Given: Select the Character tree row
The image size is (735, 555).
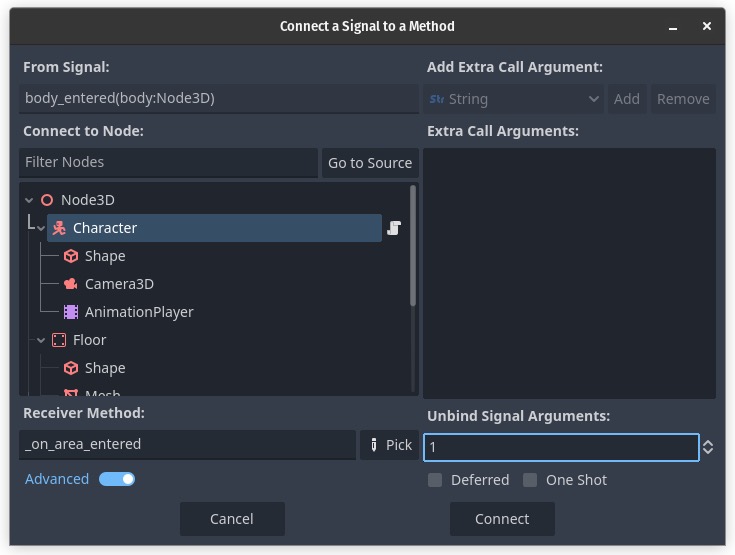Looking at the screenshot, I should (214, 228).
